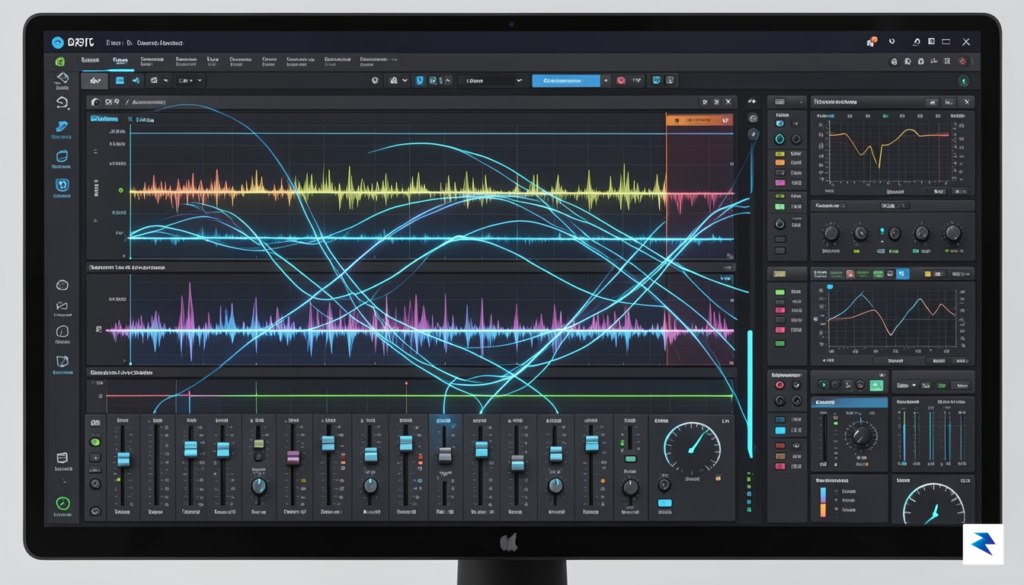This screenshot has height=585, width=1024.
Task: Open the orange notification icon in title bar
Action: click(872, 42)
